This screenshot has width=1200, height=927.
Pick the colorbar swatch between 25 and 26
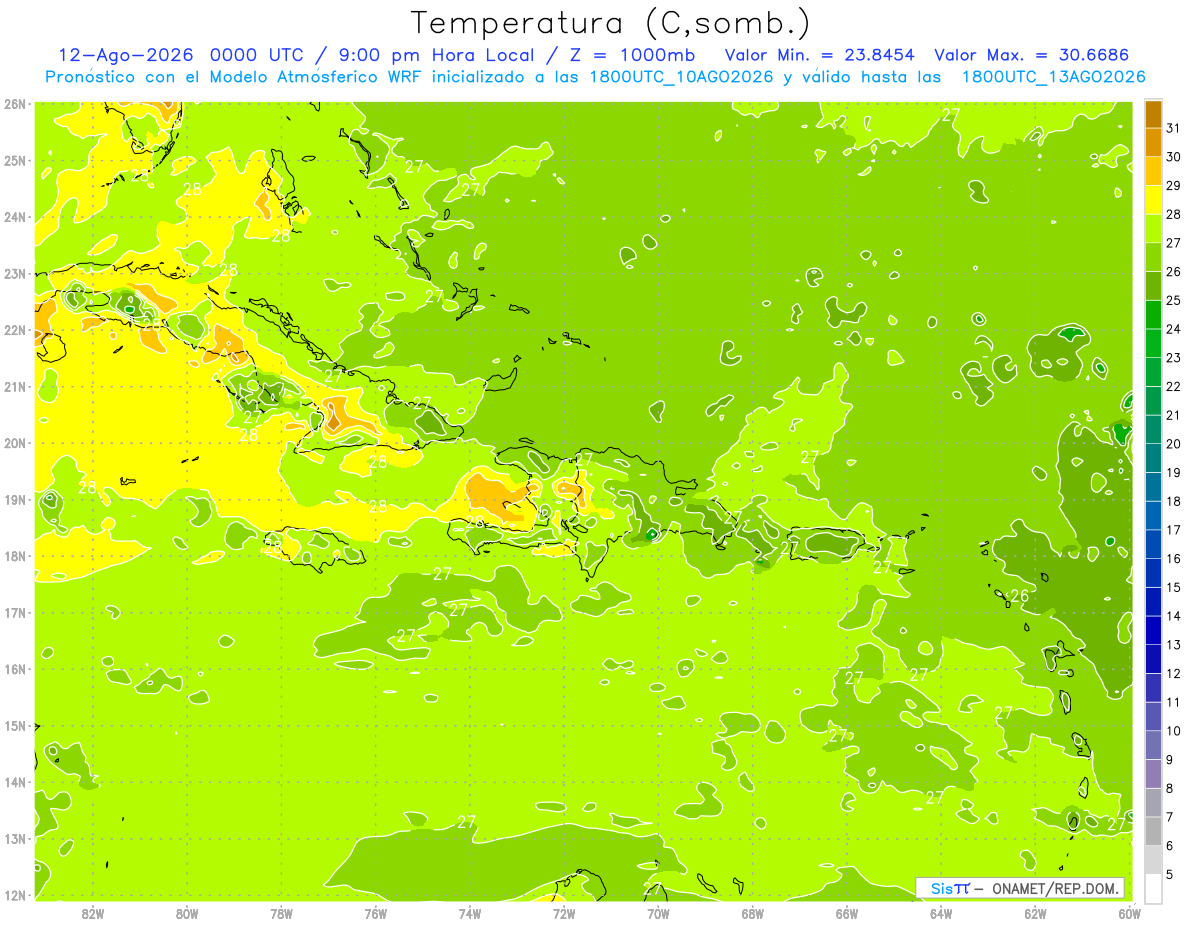coord(1152,285)
